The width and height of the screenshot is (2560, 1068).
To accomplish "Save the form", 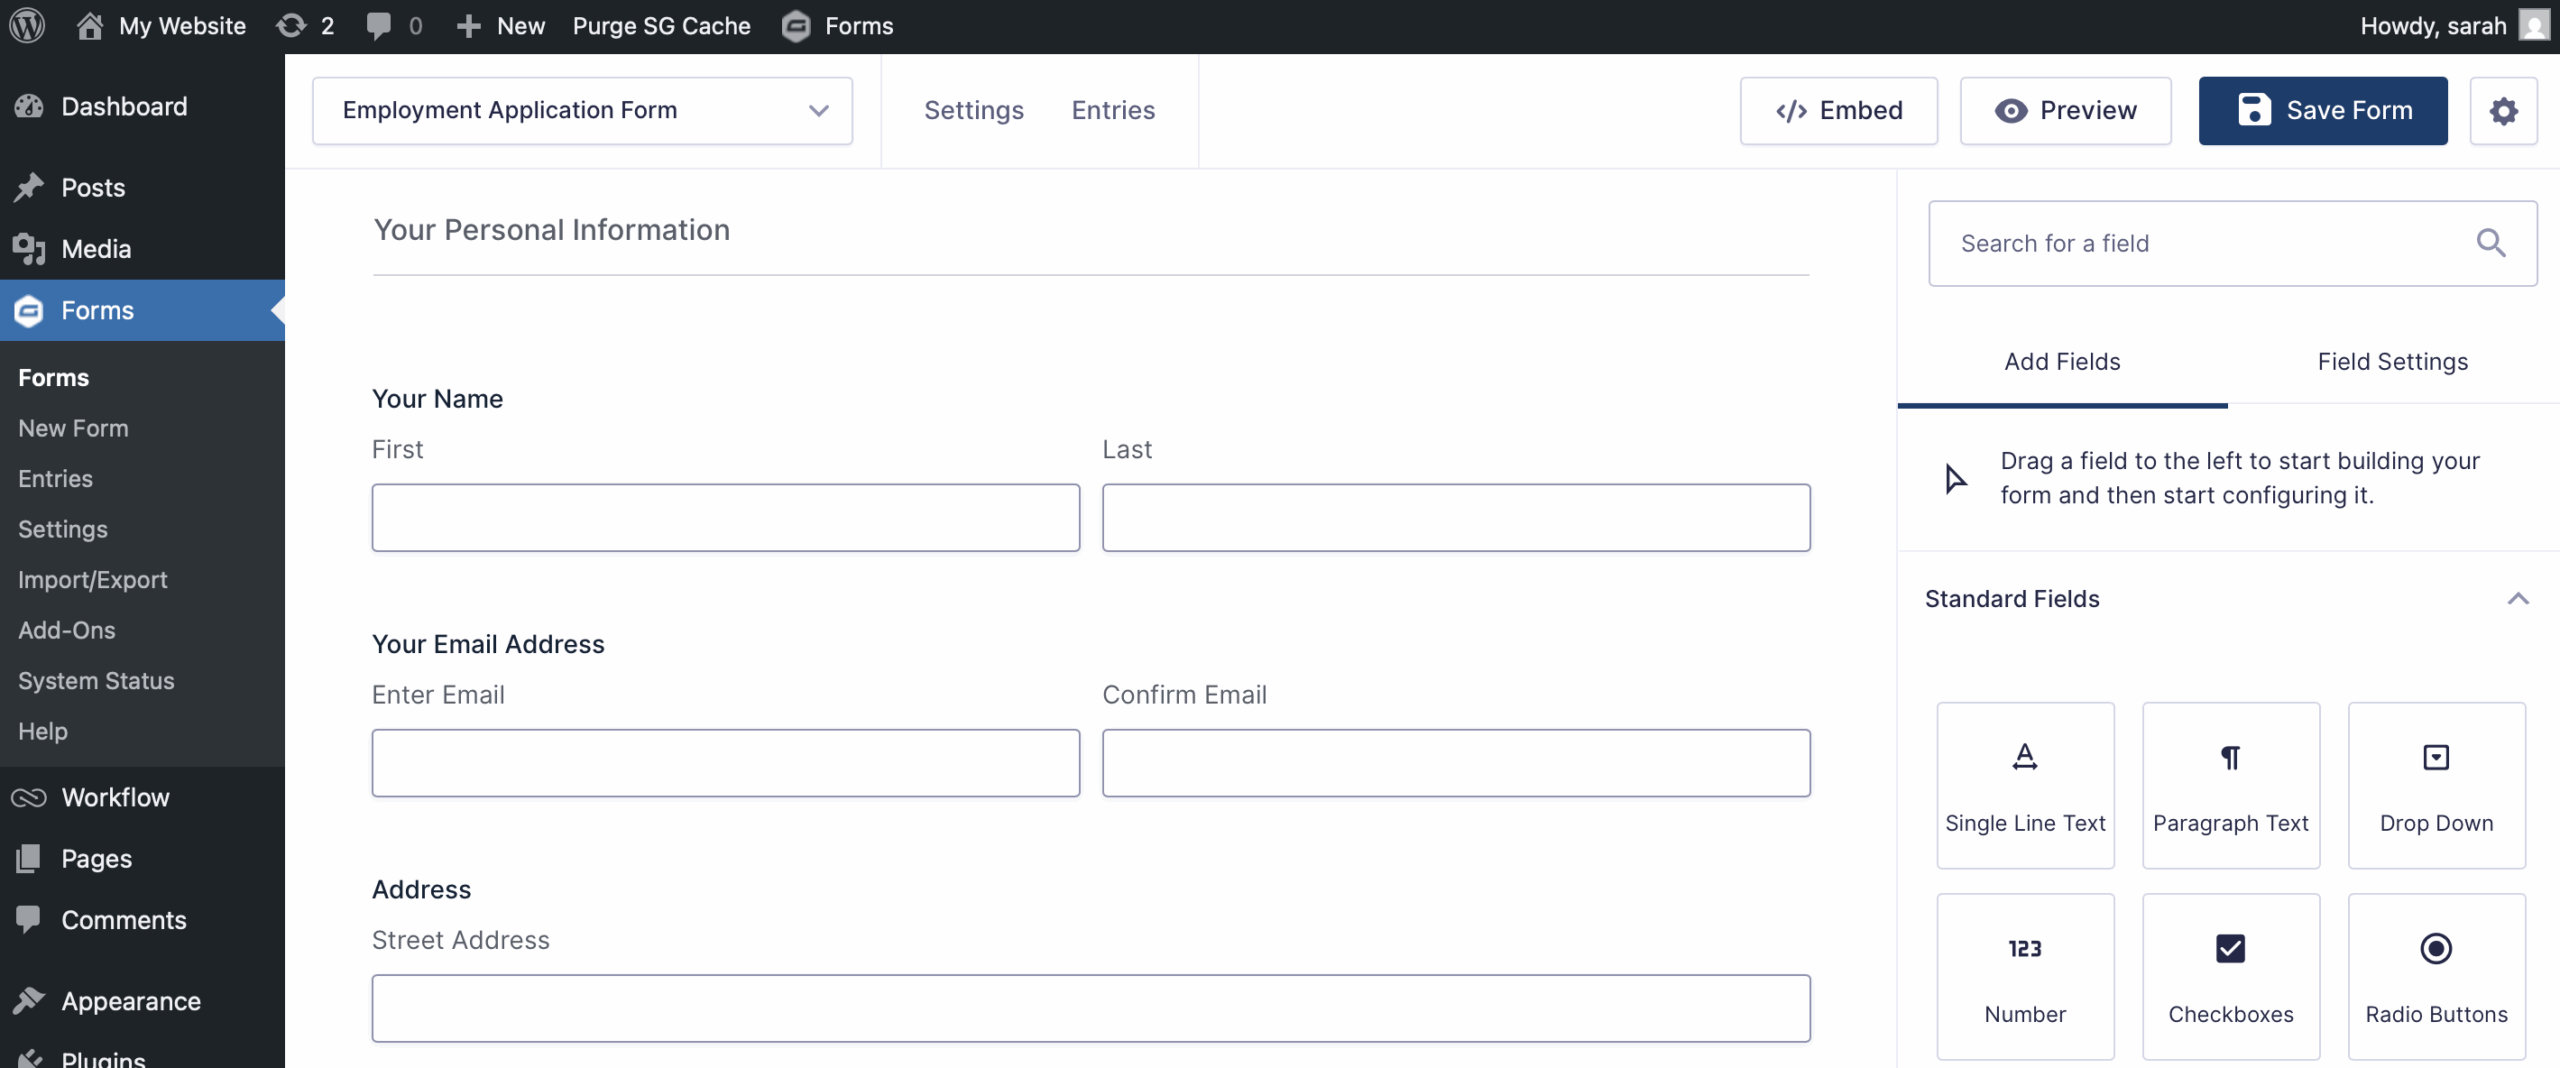I will tap(2322, 110).
